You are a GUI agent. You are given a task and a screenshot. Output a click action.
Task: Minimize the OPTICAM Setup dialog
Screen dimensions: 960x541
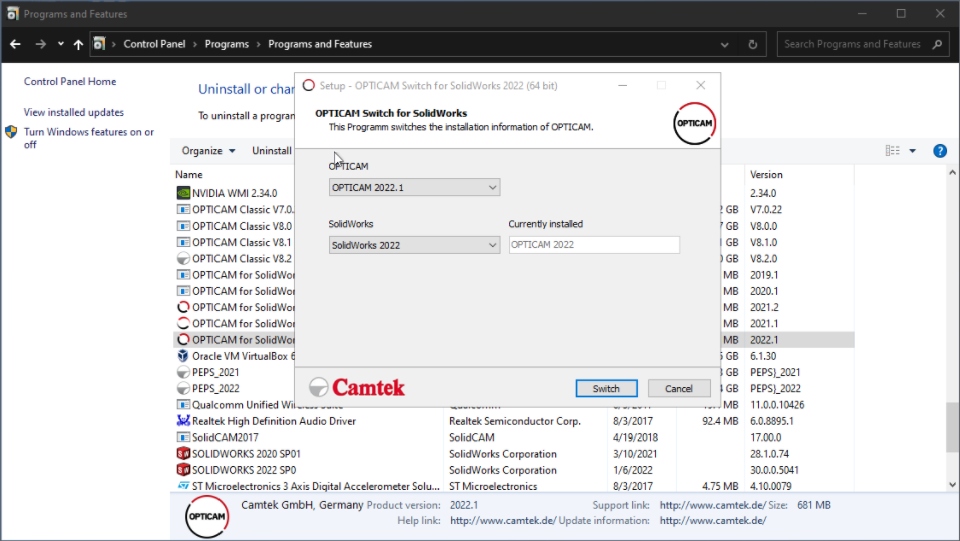coord(623,85)
